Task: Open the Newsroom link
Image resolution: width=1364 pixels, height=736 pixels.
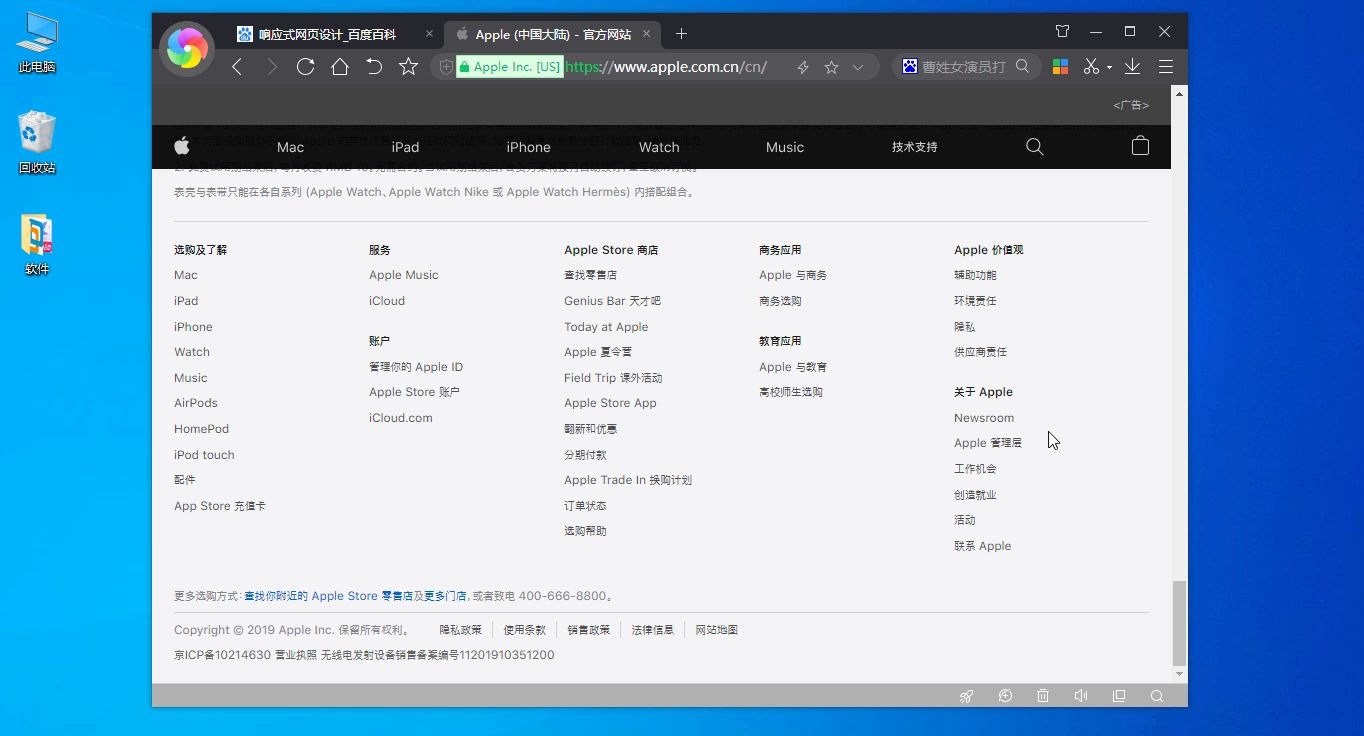Action: 984,418
